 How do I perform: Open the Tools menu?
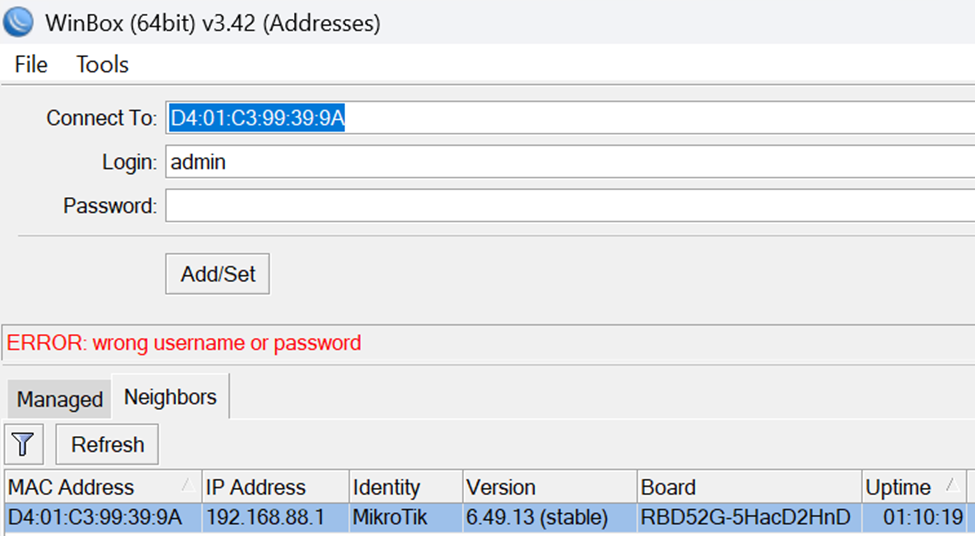[x=102, y=65]
